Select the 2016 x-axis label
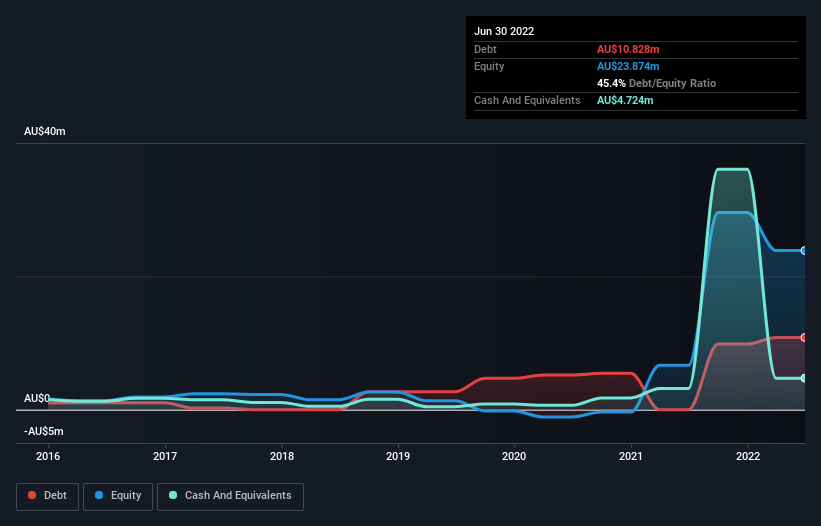 (x=48, y=456)
